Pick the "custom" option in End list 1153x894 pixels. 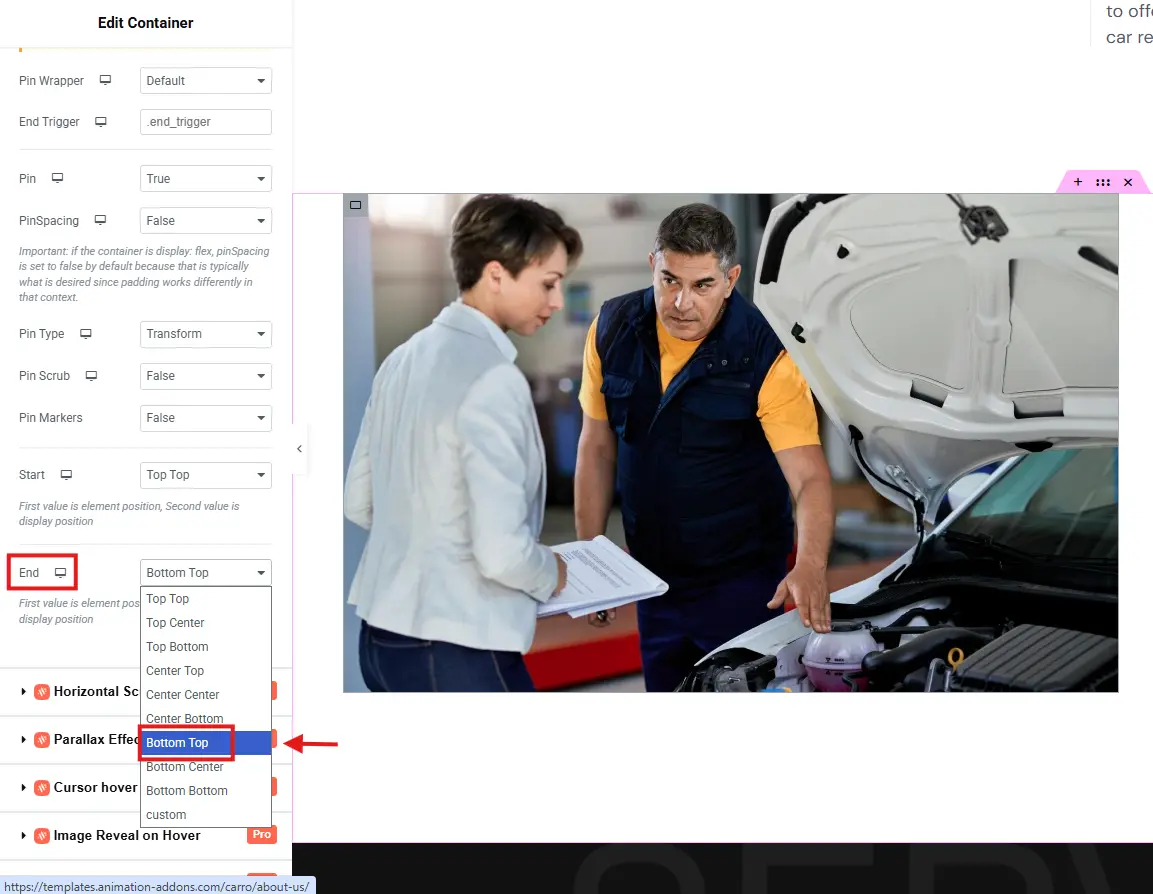[166, 815]
